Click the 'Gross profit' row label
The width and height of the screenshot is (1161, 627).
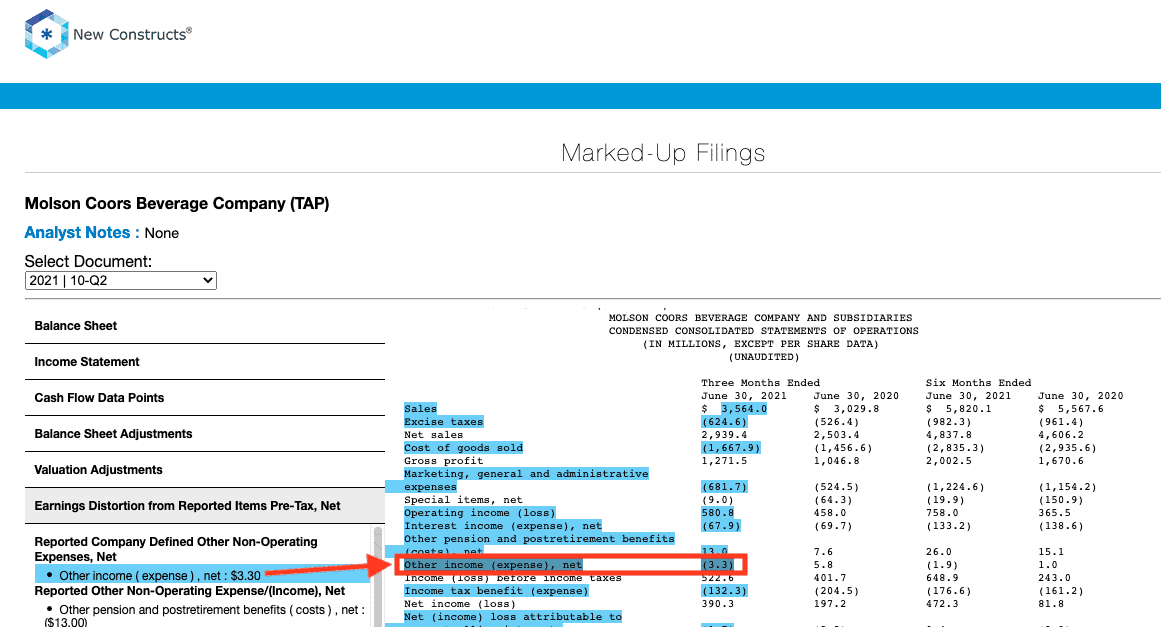click(x=444, y=460)
